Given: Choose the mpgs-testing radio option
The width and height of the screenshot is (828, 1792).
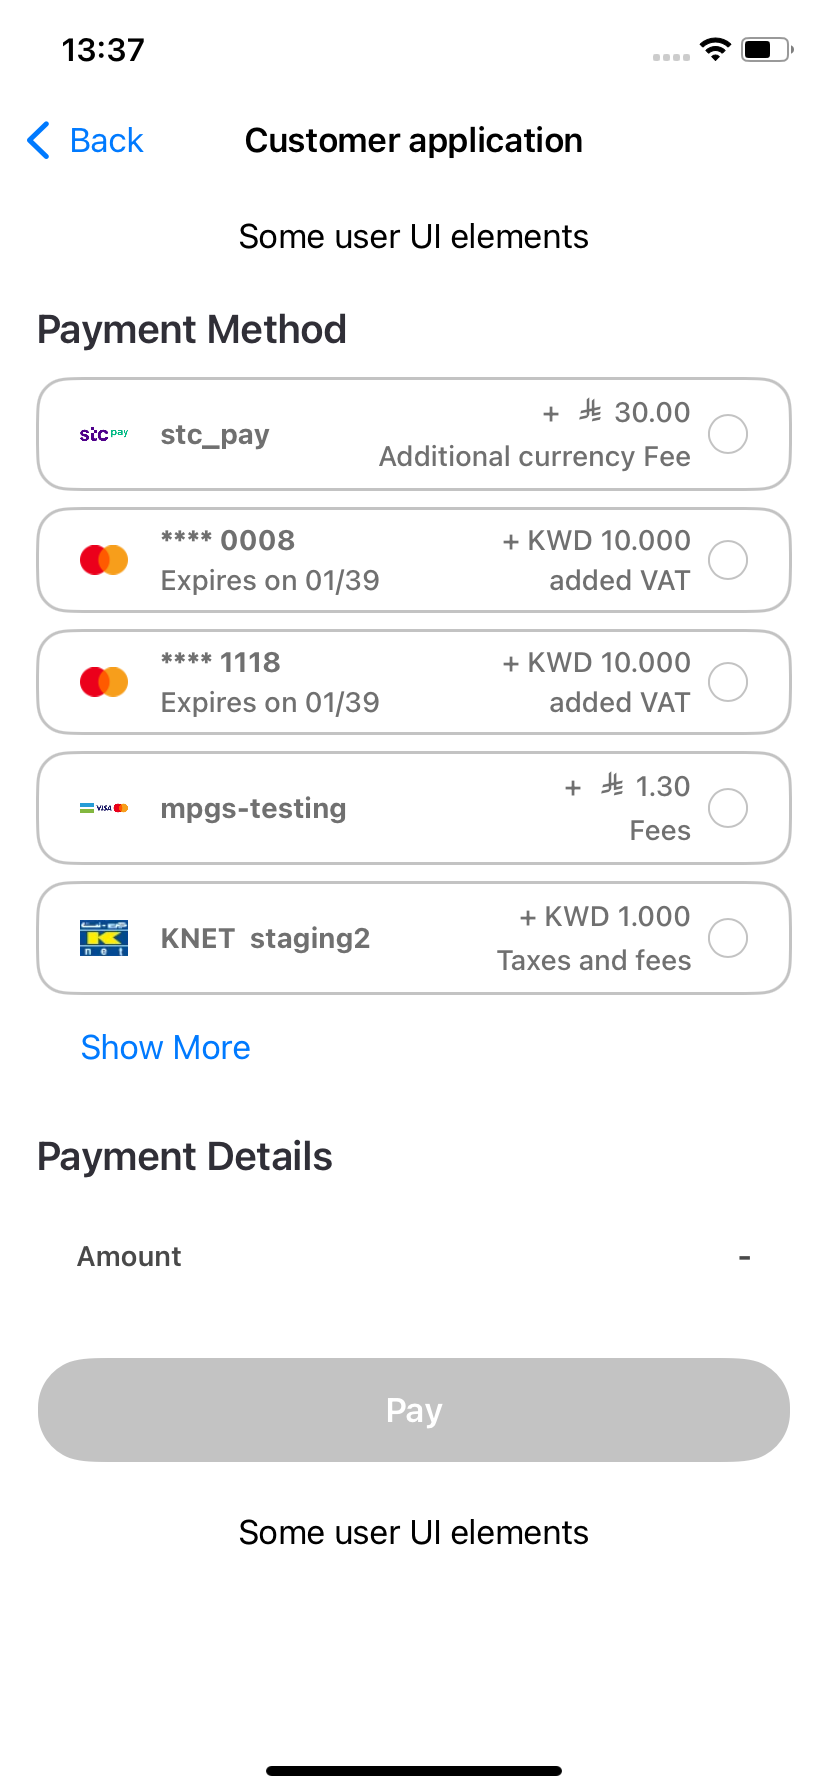Looking at the screenshot, I should [x=728, y=808].
